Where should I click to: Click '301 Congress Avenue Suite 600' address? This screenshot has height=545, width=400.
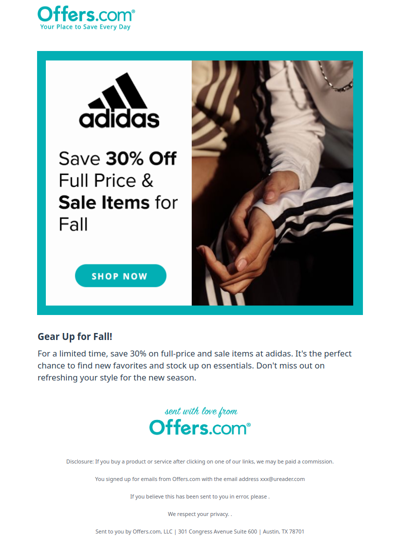(x=218, y=531)
